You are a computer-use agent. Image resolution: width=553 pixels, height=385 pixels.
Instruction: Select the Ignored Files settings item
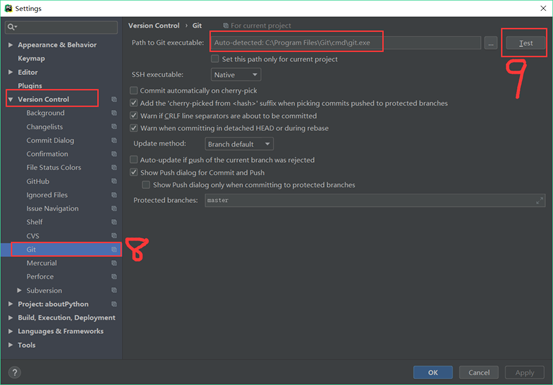47,195
